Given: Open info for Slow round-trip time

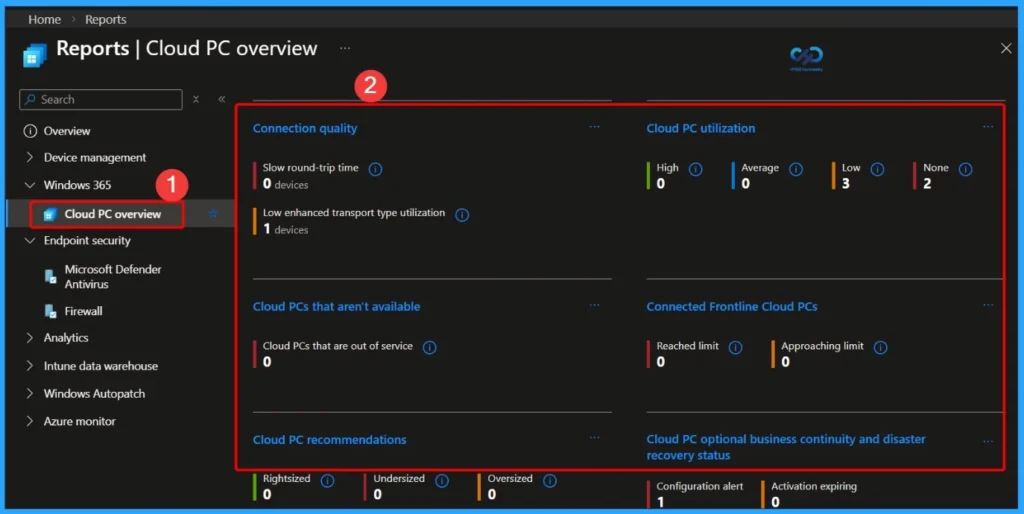Looking at the screenshot, I should point(375,169).
